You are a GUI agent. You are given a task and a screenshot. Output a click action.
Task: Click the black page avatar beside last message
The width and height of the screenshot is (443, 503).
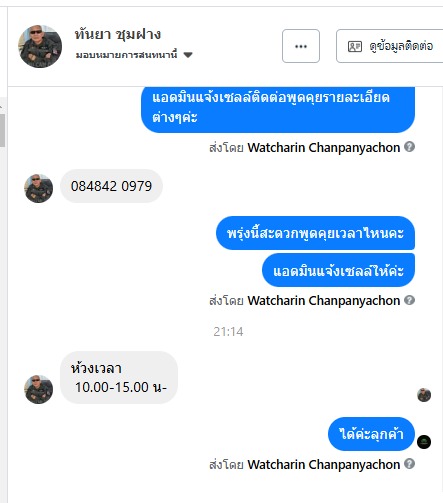424,442
